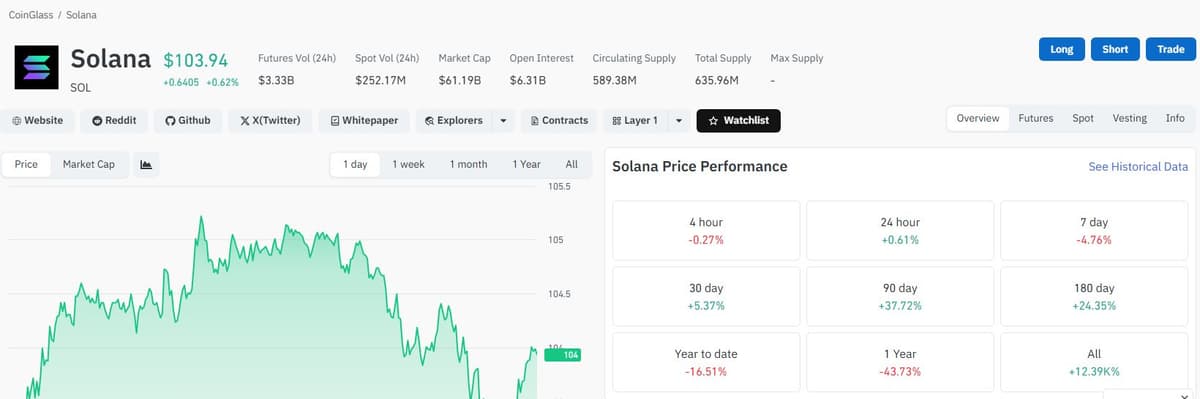1200x399 pixels.
Task: Open the Contracts button
Action: (x=559, y=120)
